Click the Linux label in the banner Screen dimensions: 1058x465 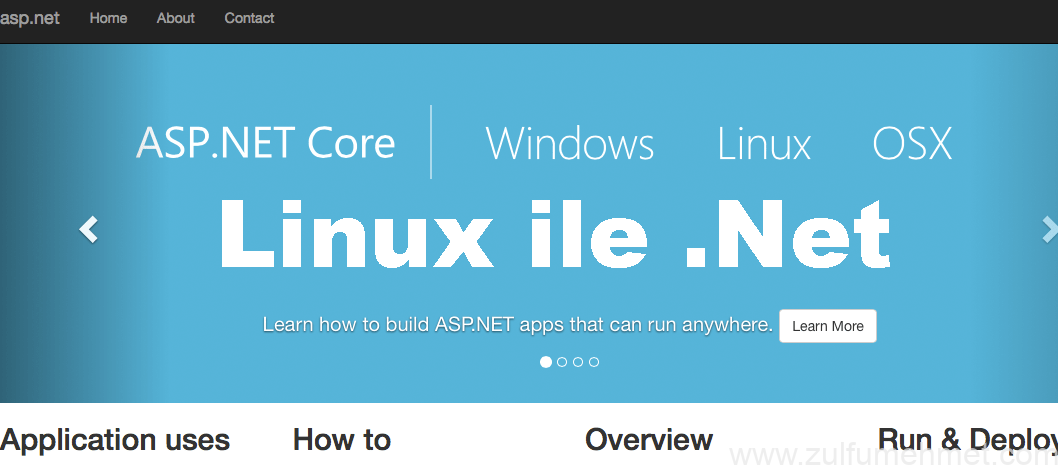(764, 144)
